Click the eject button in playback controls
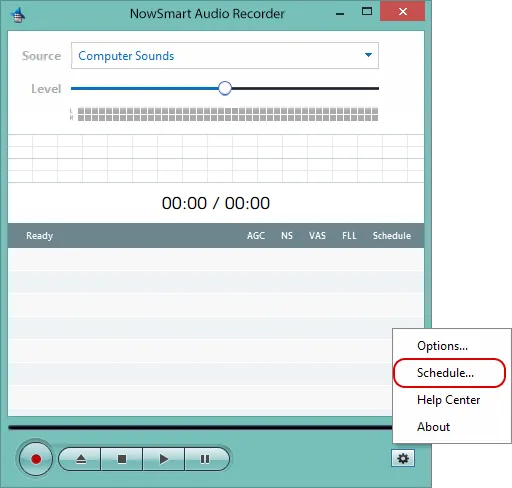 tap(80, 459)
